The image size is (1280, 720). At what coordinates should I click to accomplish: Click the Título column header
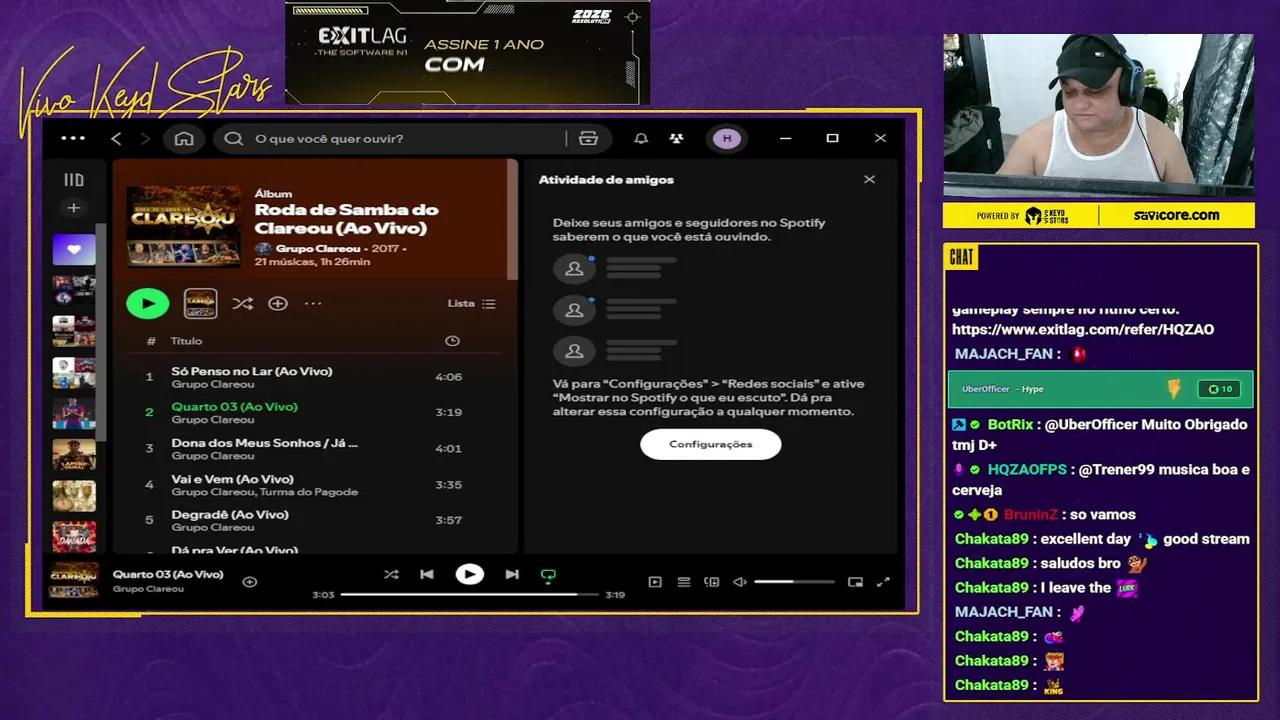point(186,341)
